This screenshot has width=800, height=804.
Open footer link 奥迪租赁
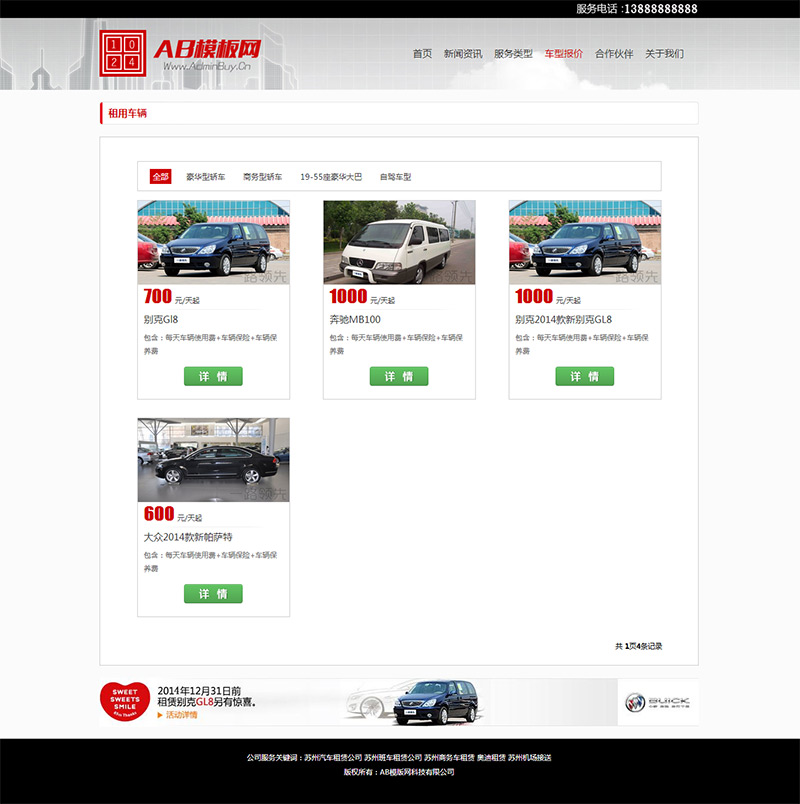[x=491, y=757]
